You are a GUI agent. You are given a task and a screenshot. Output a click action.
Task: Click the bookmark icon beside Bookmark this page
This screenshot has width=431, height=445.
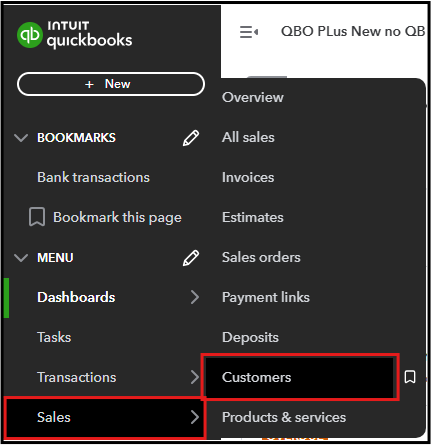point(37,217)
